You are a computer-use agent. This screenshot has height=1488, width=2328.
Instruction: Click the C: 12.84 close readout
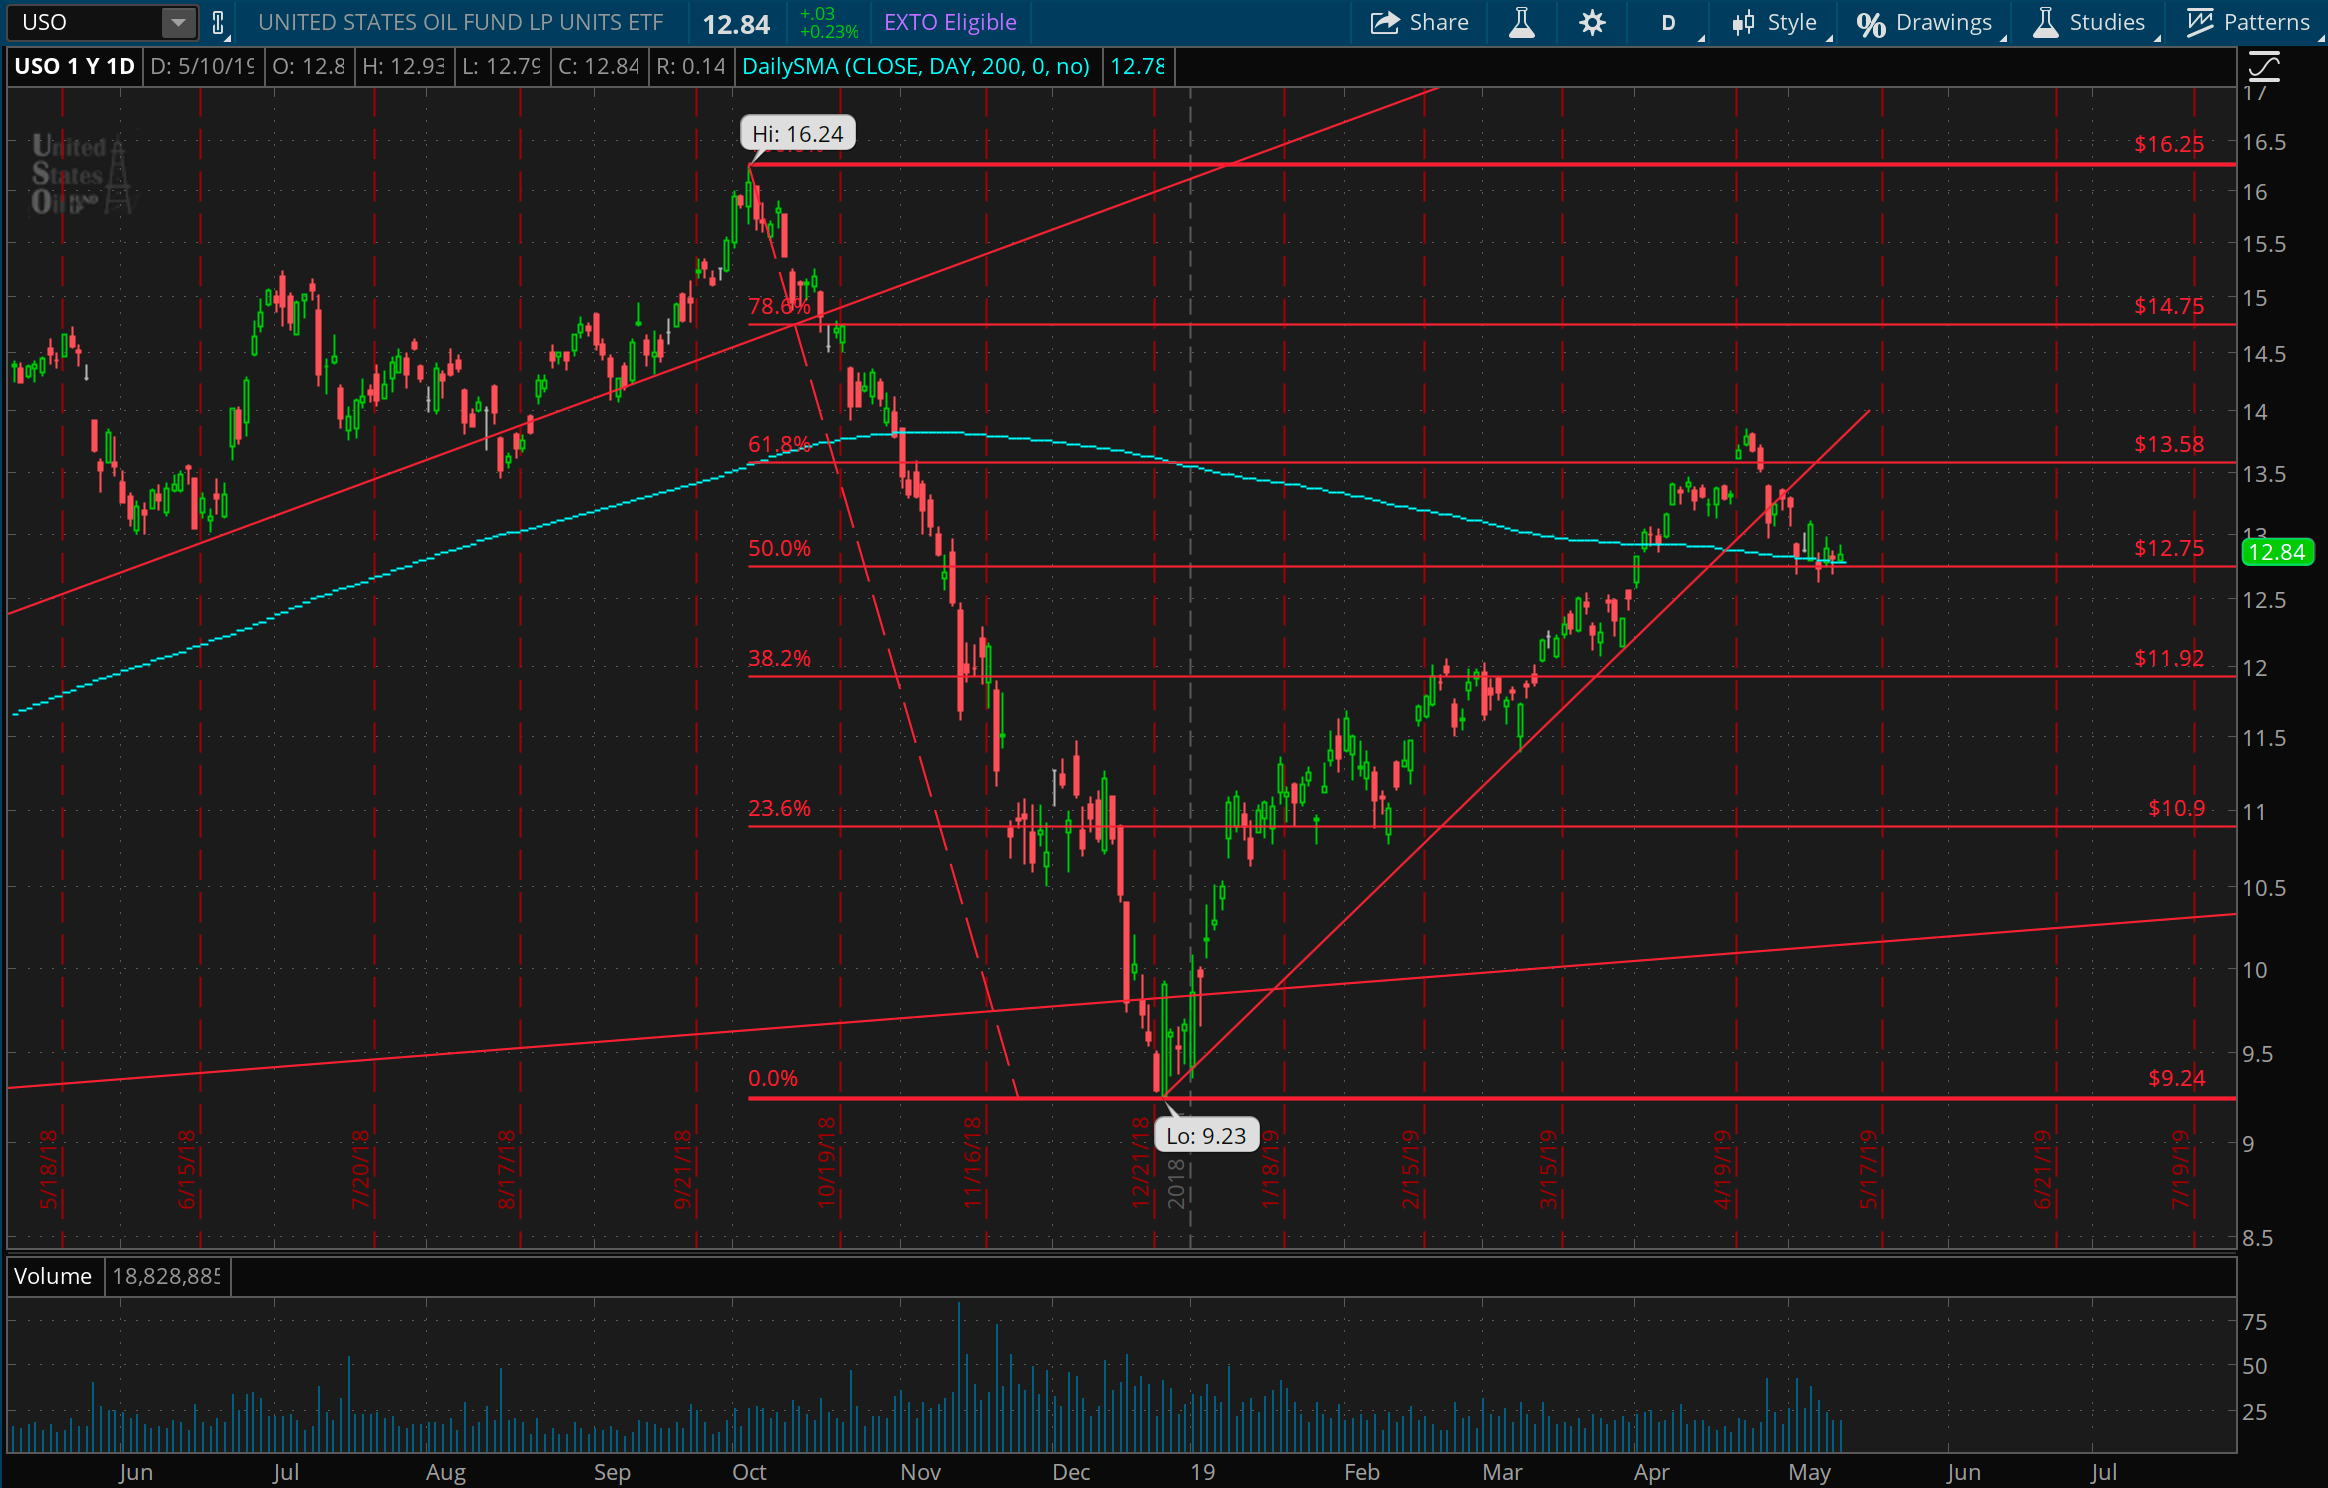click(598, 67)
